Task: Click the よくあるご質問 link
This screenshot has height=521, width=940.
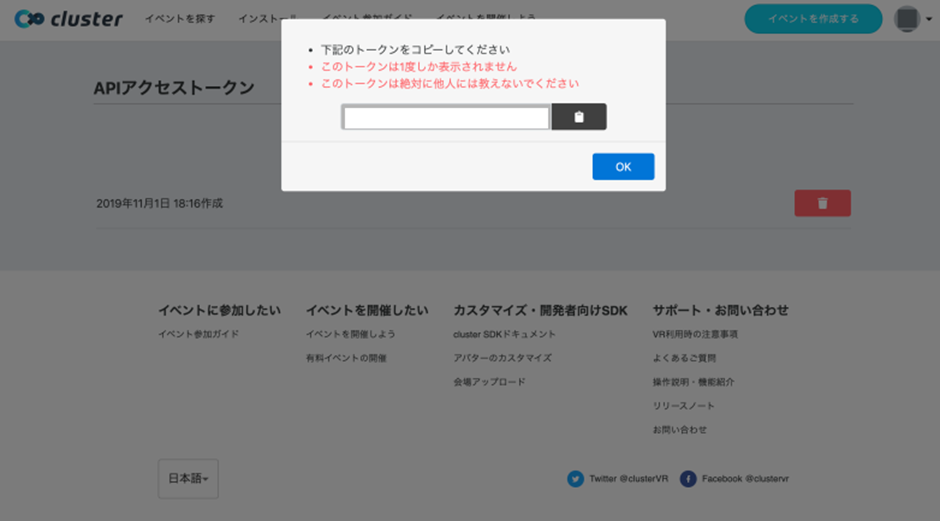Action: [x=684, y=358]
